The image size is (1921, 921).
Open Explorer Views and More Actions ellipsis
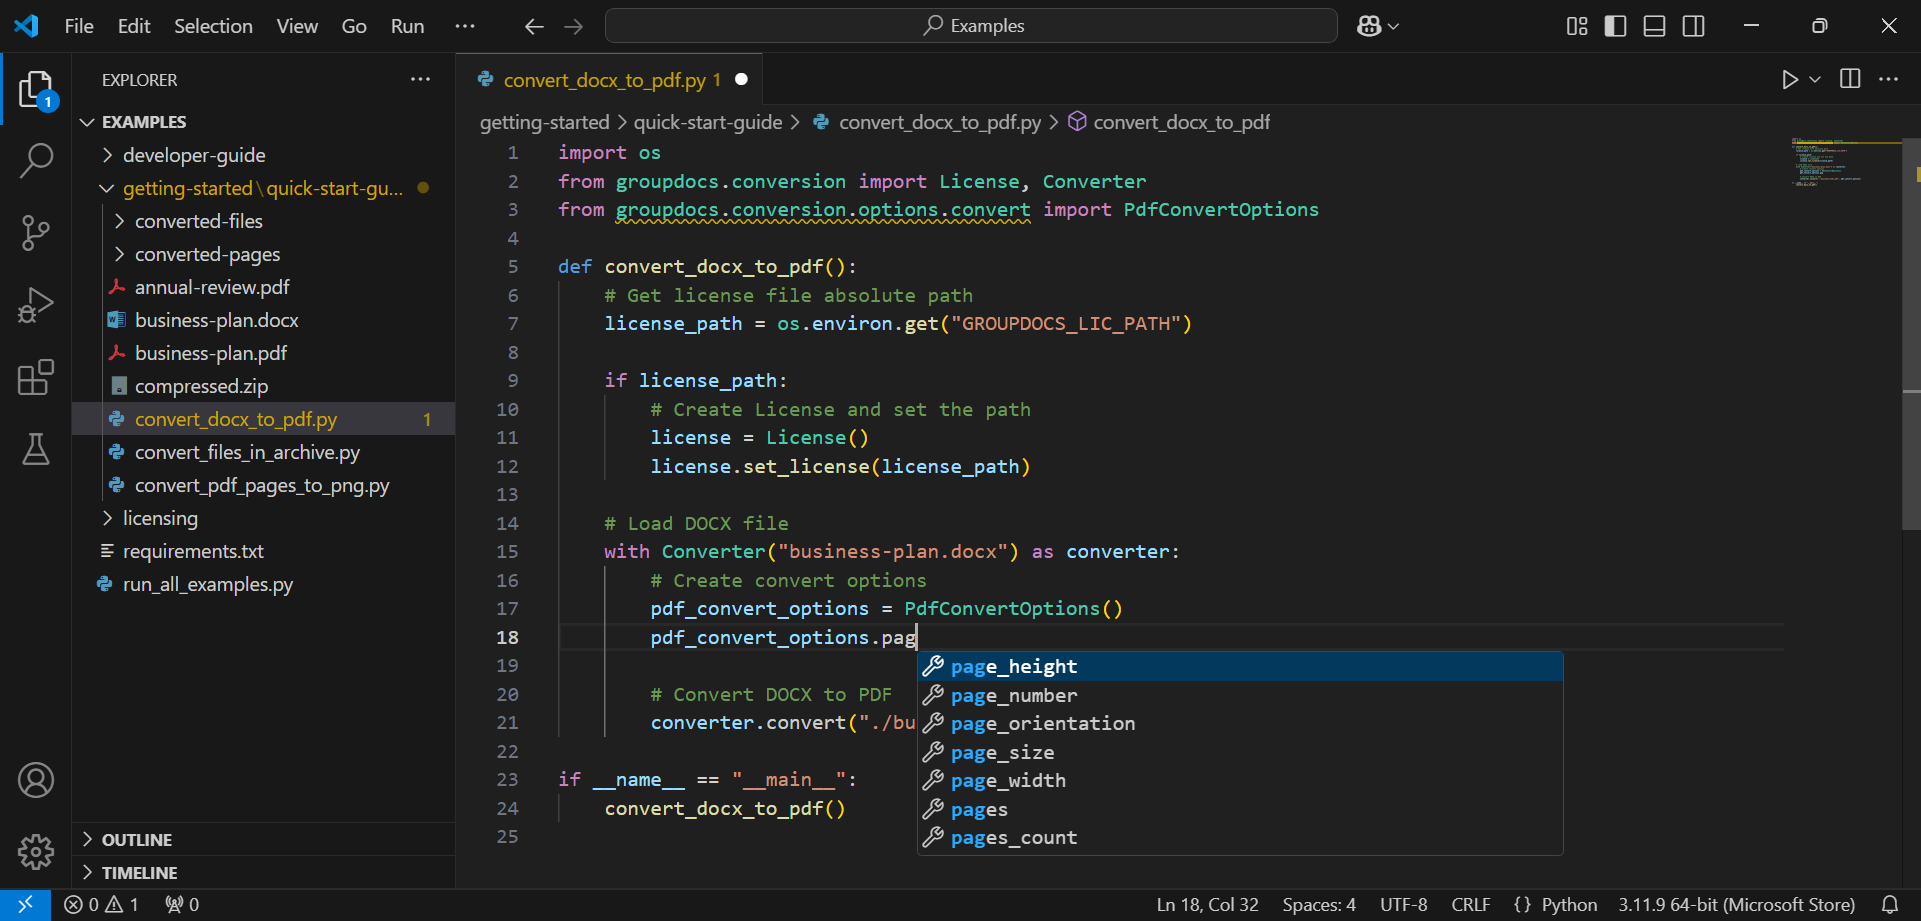click(420, 79)
